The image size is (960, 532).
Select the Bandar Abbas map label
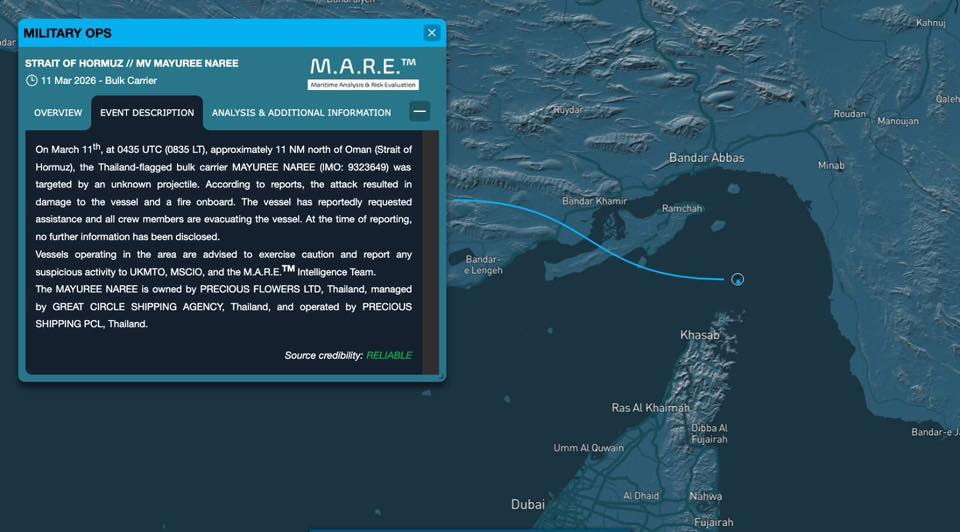point(706,158)
